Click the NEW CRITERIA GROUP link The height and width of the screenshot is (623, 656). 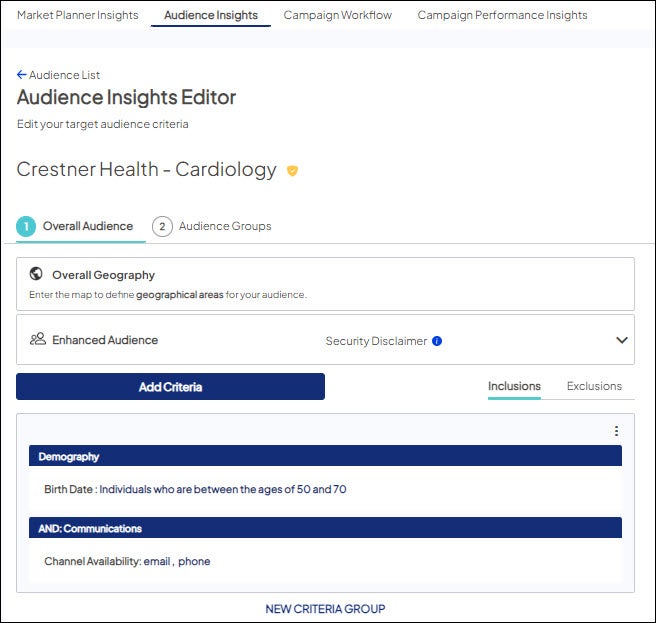325,608
